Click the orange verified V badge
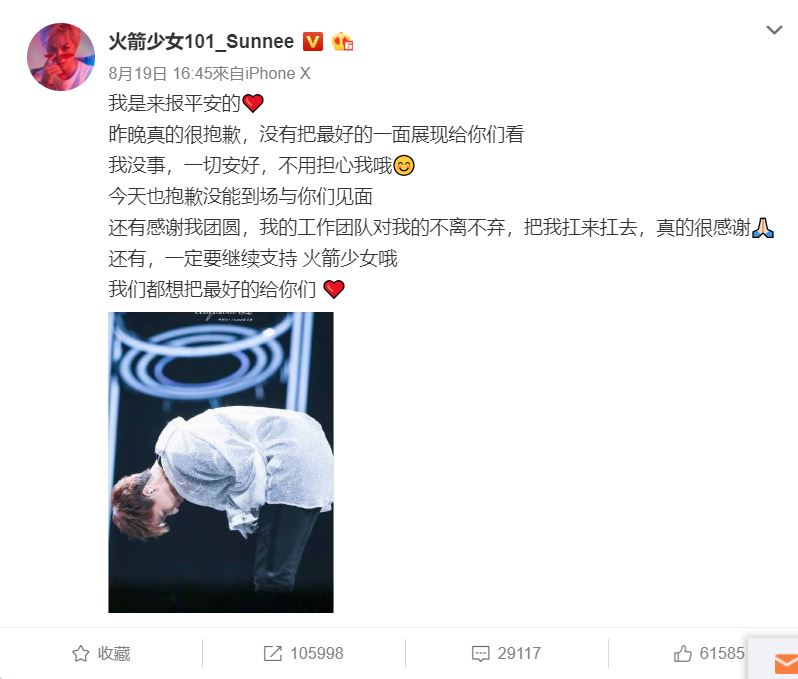 (312, 41)
